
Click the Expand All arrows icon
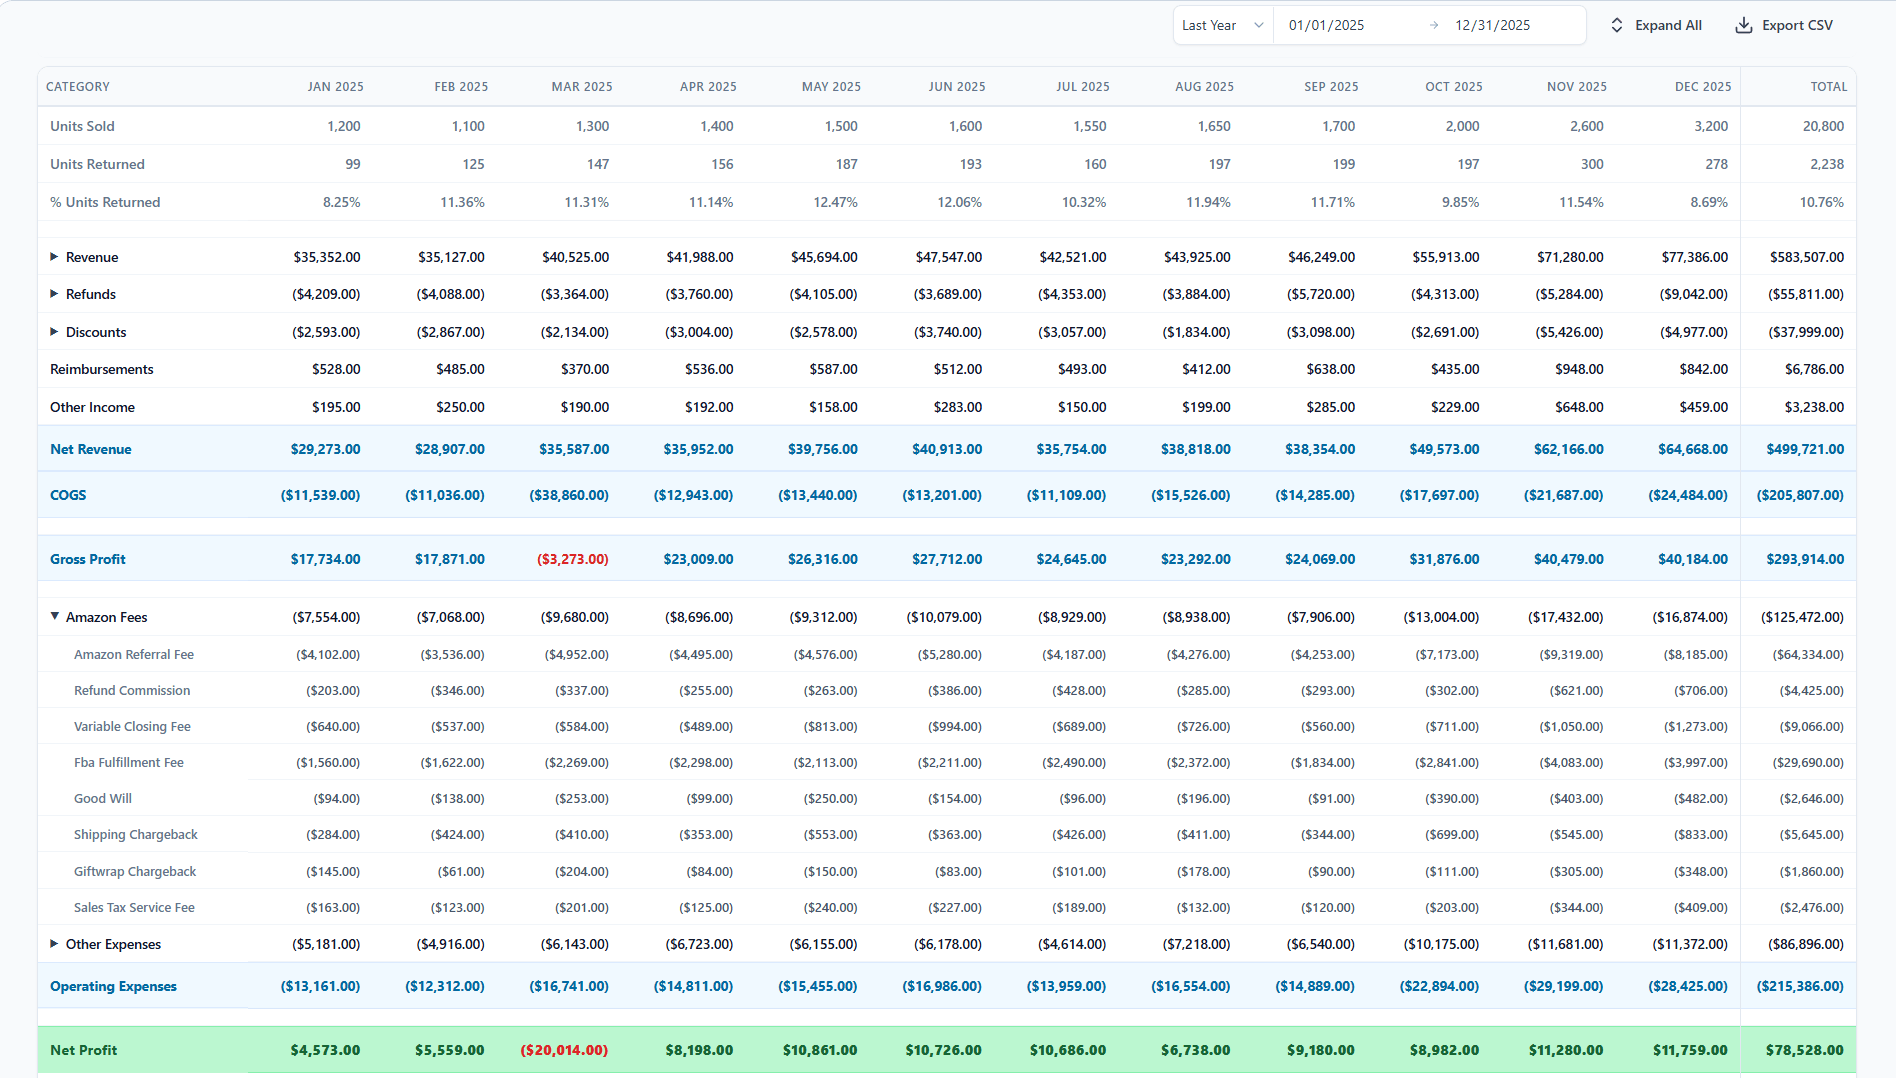point(1617,26)
